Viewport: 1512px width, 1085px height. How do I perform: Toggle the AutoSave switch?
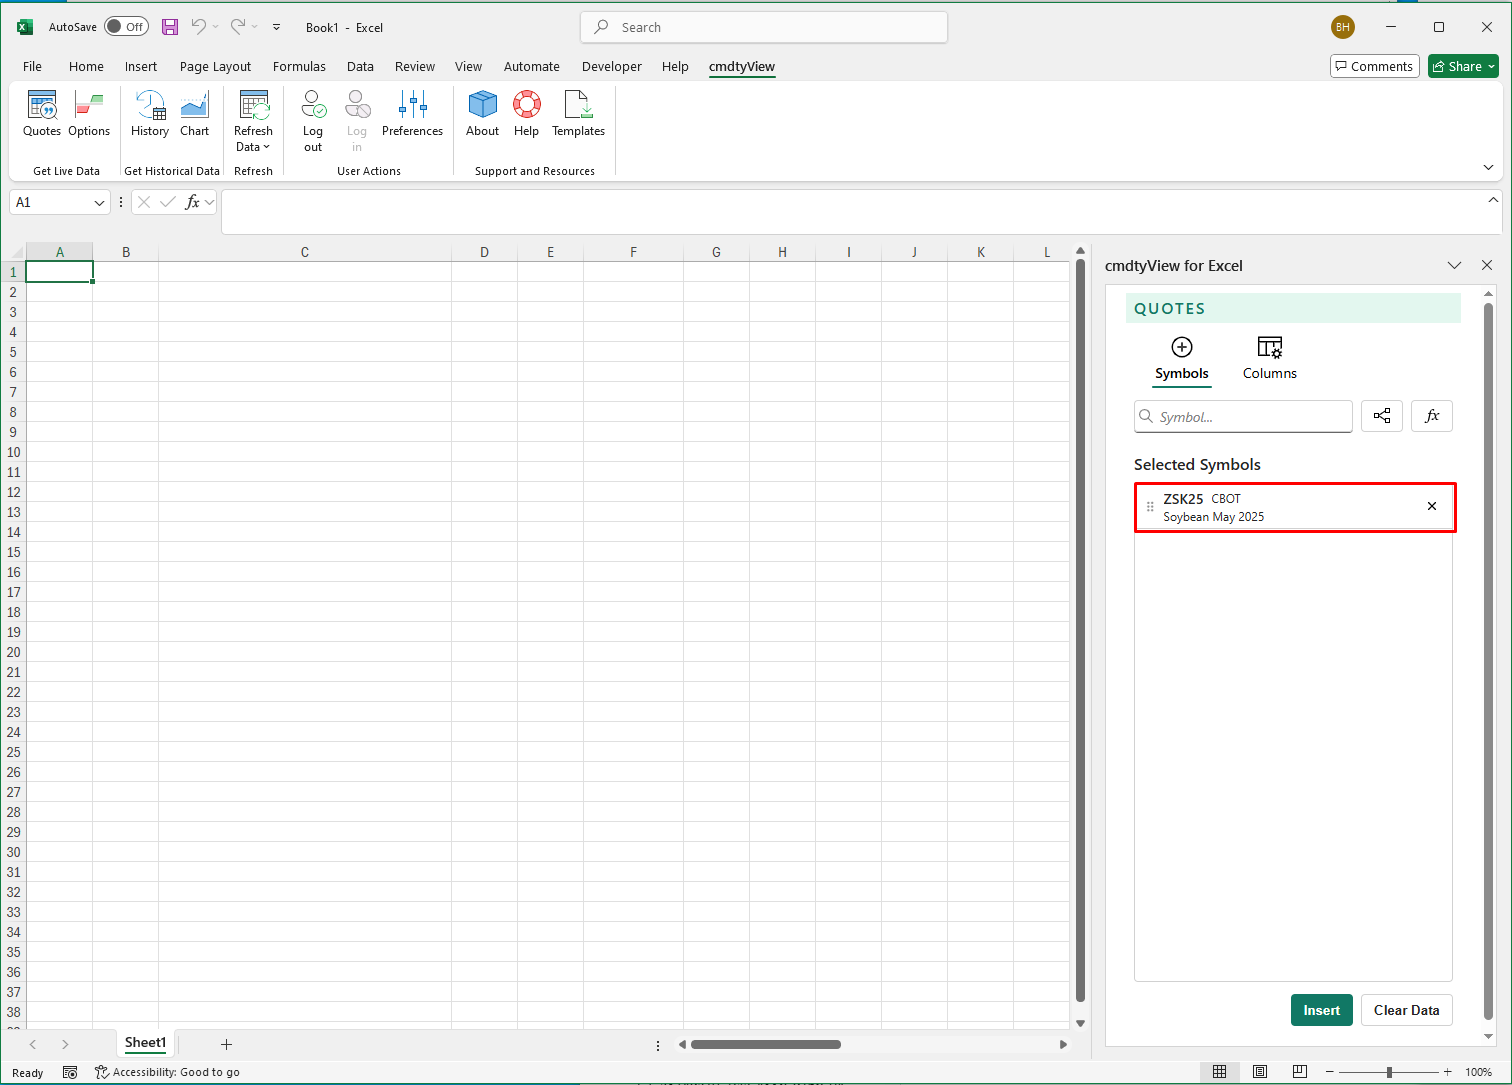[126, 27]
